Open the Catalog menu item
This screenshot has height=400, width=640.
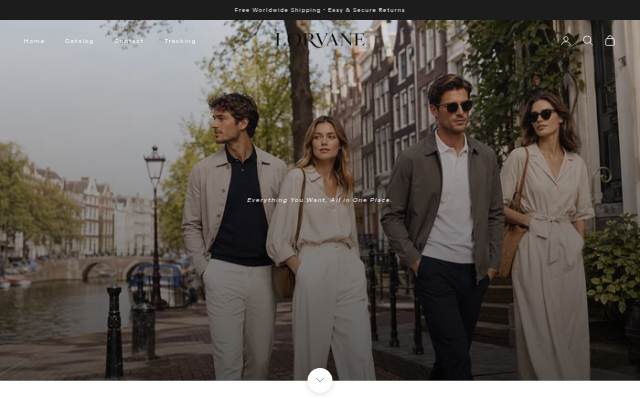[80, 41]
